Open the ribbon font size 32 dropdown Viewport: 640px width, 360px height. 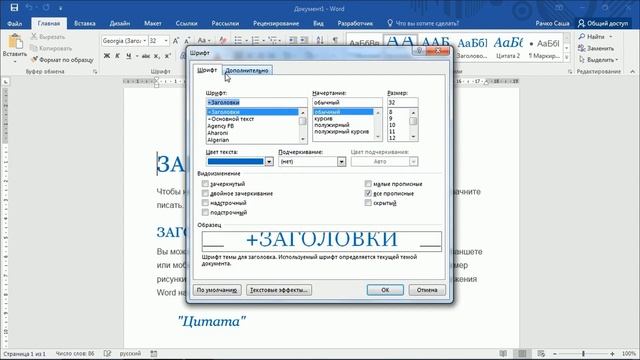coord(166,41)
